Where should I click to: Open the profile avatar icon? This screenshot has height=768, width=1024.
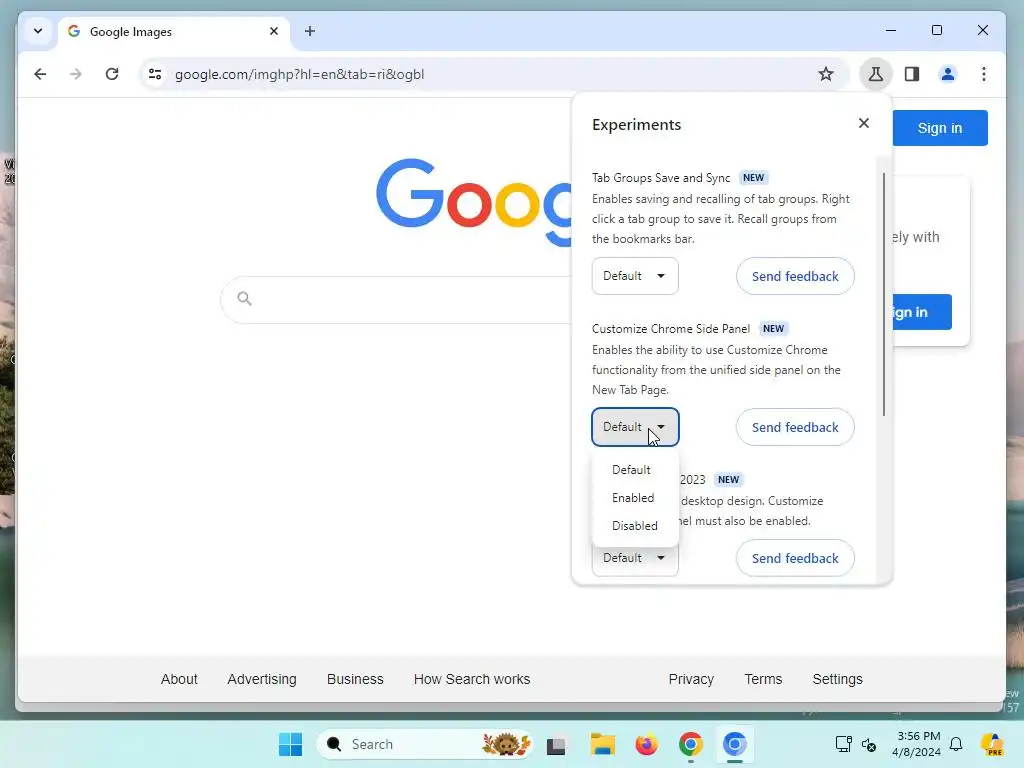(948, 74)
